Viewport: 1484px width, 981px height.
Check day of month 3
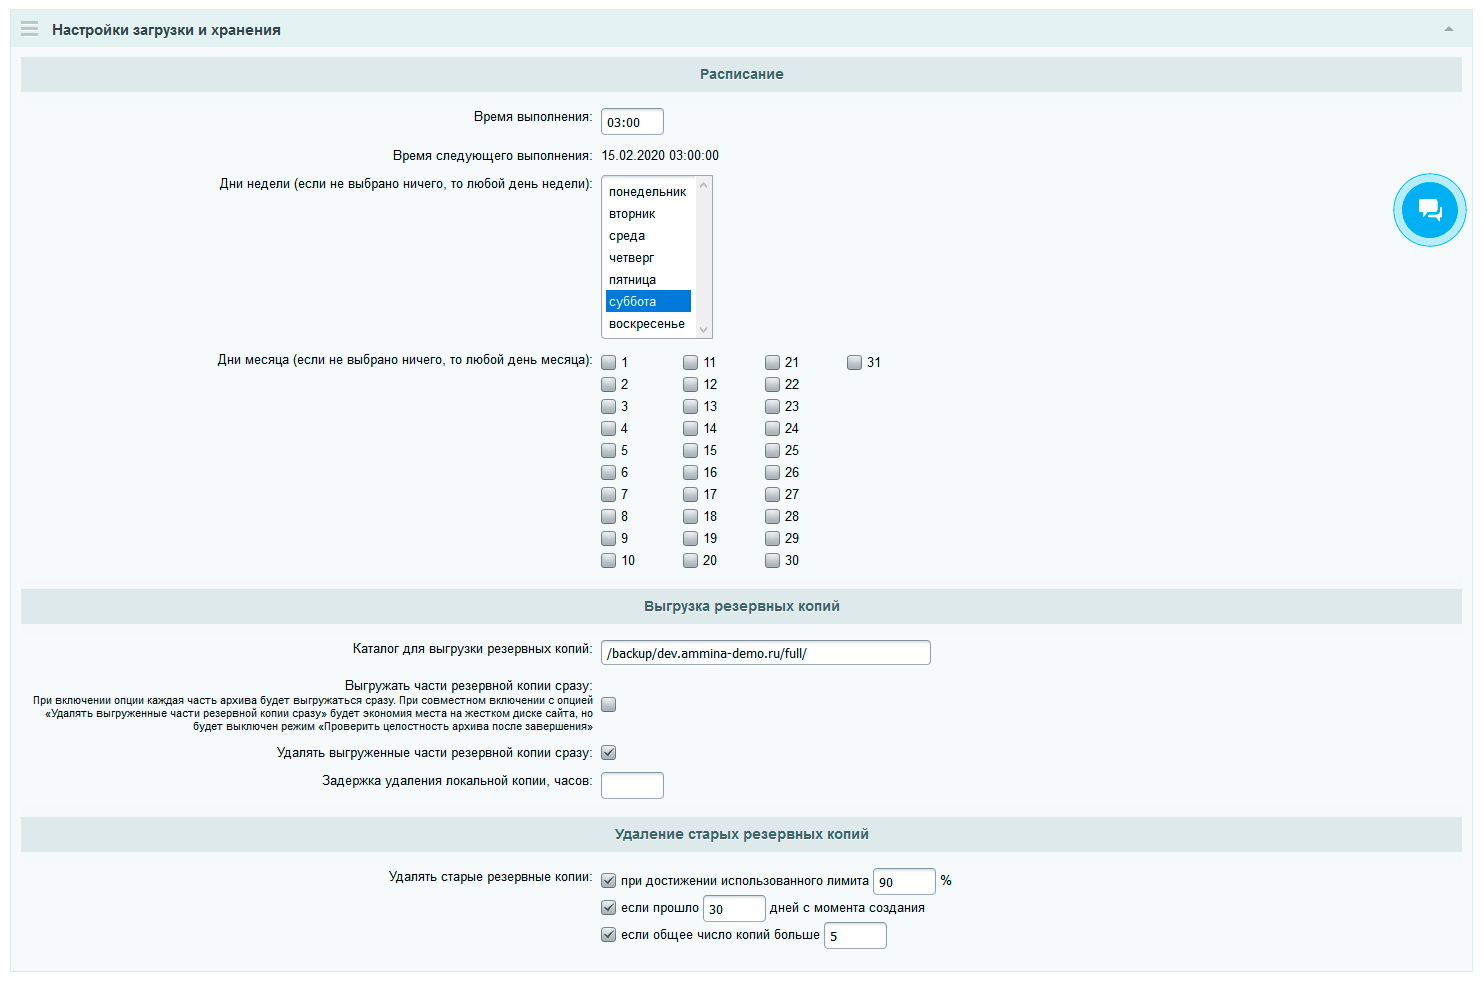(608, 406)
